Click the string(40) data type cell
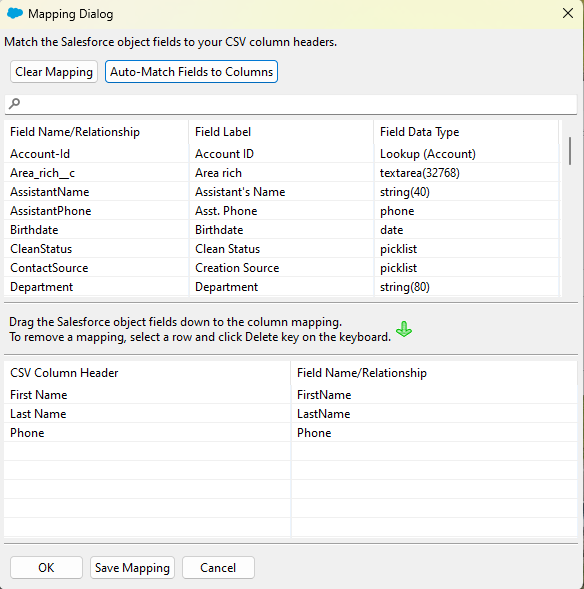The image size is (584, 589). click(x=466, y=192)
